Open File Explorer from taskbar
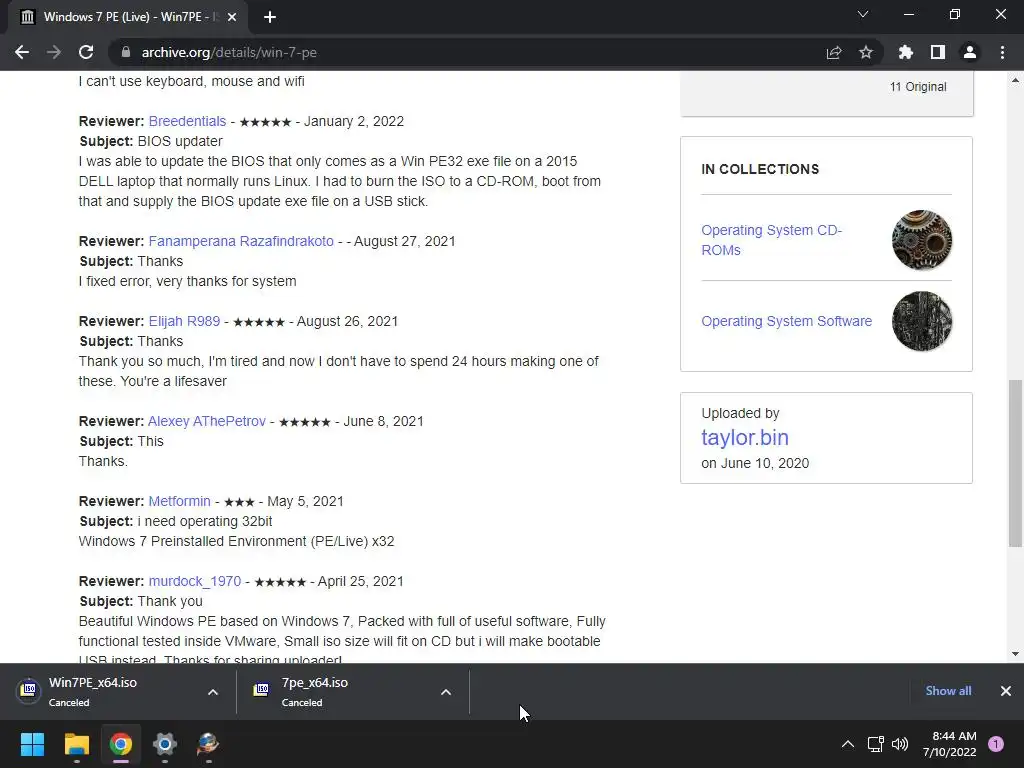The image size is (1024, 768). coord(76,744)
